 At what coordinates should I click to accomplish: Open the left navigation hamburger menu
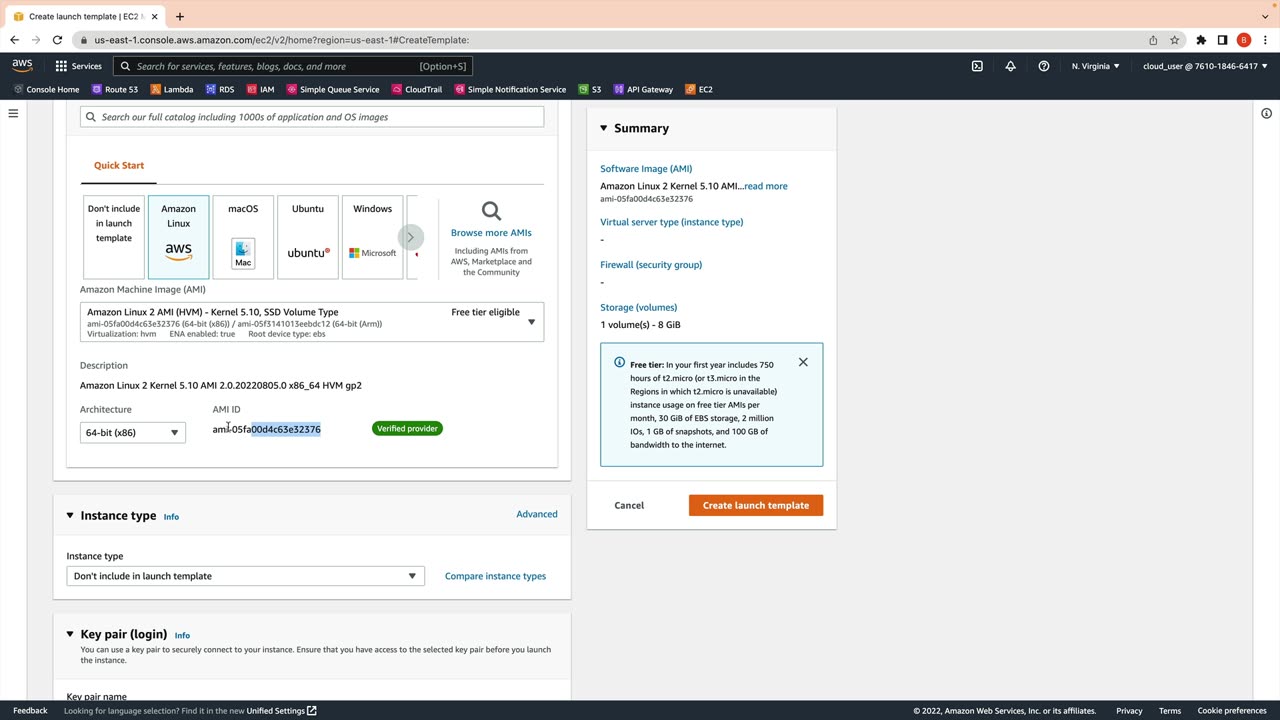pyautogui.click(x=13, y=113)
